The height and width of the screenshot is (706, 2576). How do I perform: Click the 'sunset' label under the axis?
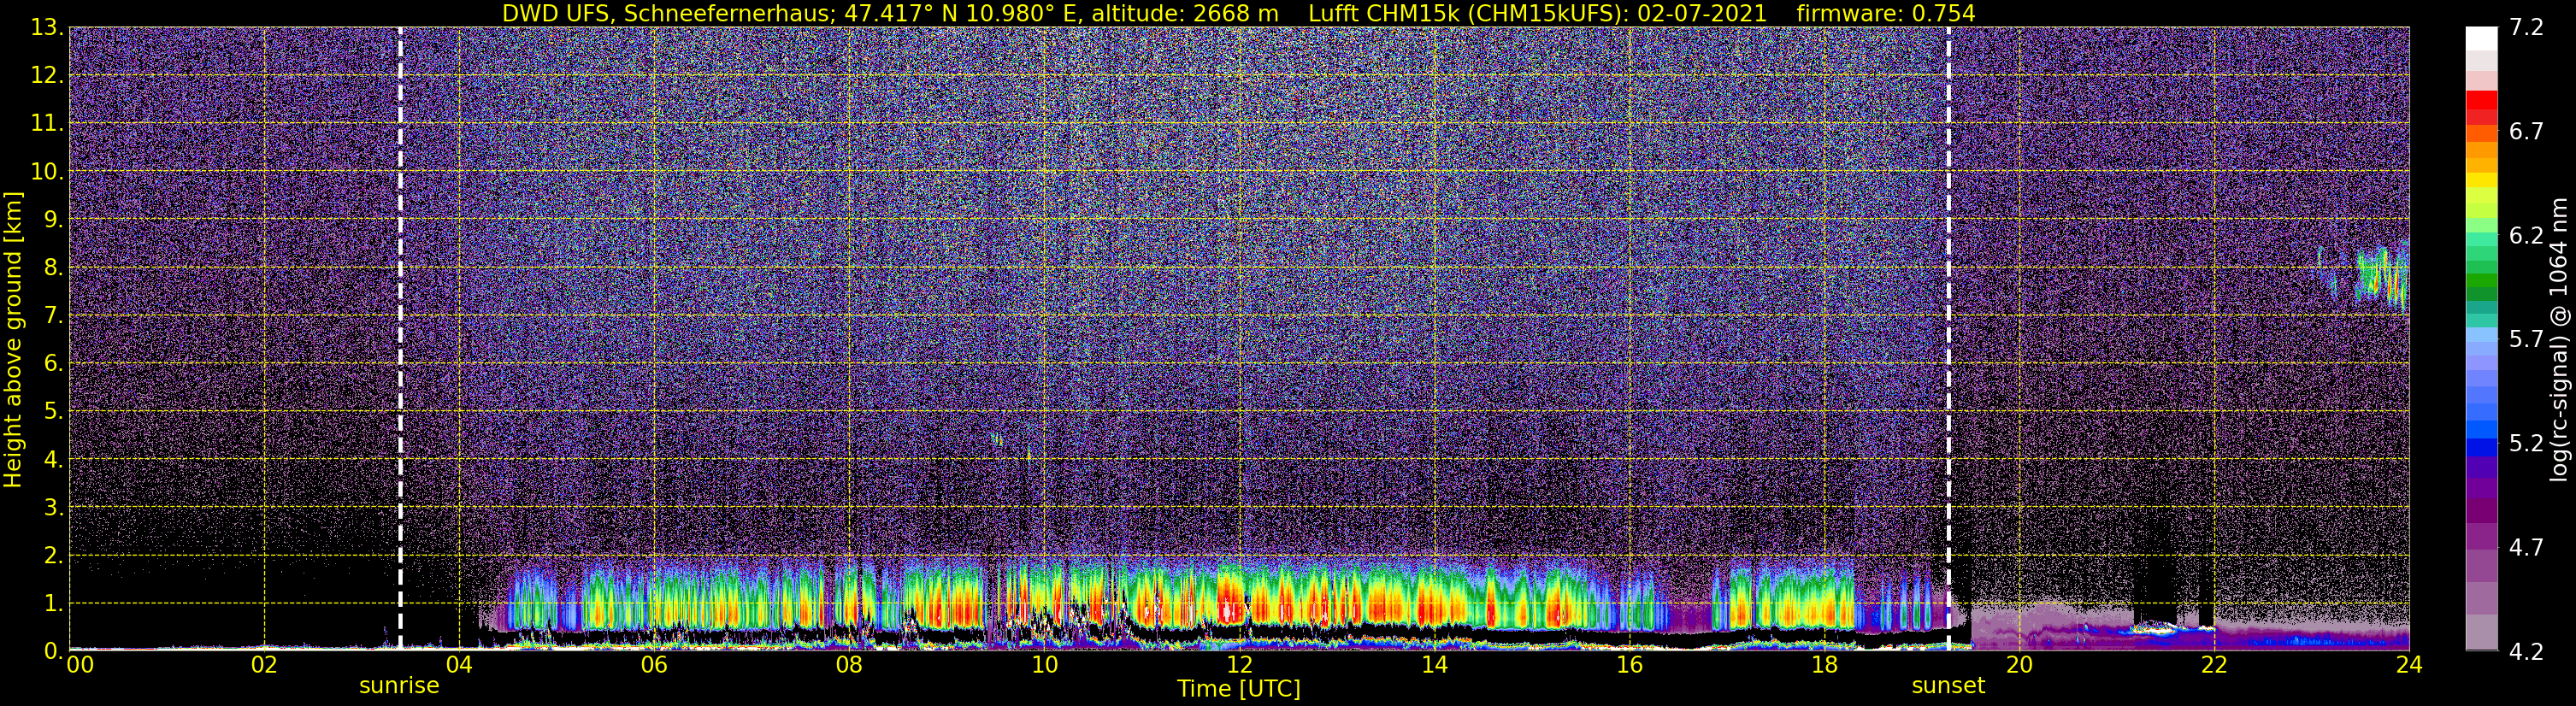click(x=1948, y=686)
